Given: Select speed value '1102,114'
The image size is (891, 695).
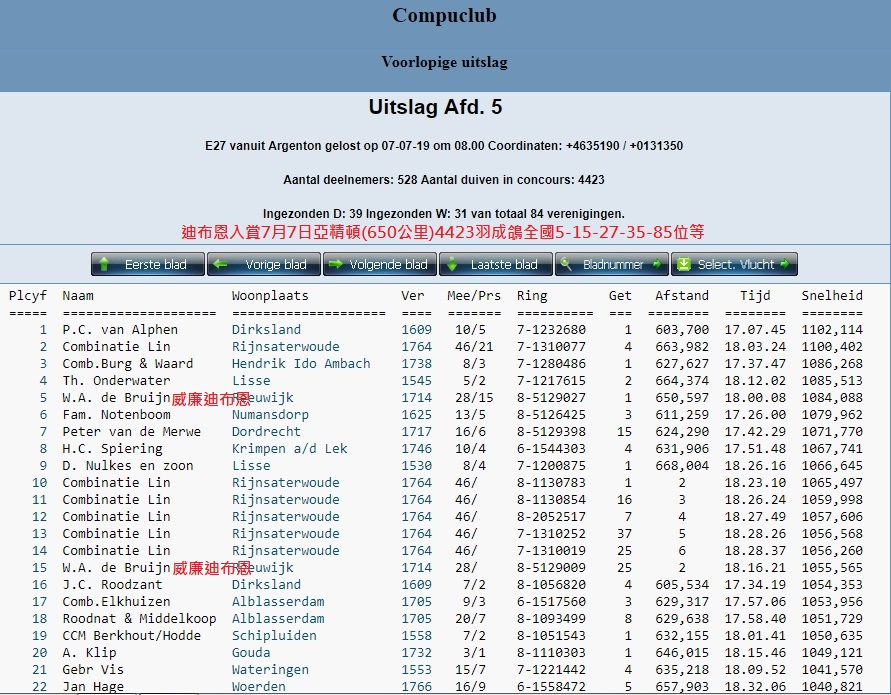Looking at the screenshot, I should pyautogui.click(x=832, y=330).
